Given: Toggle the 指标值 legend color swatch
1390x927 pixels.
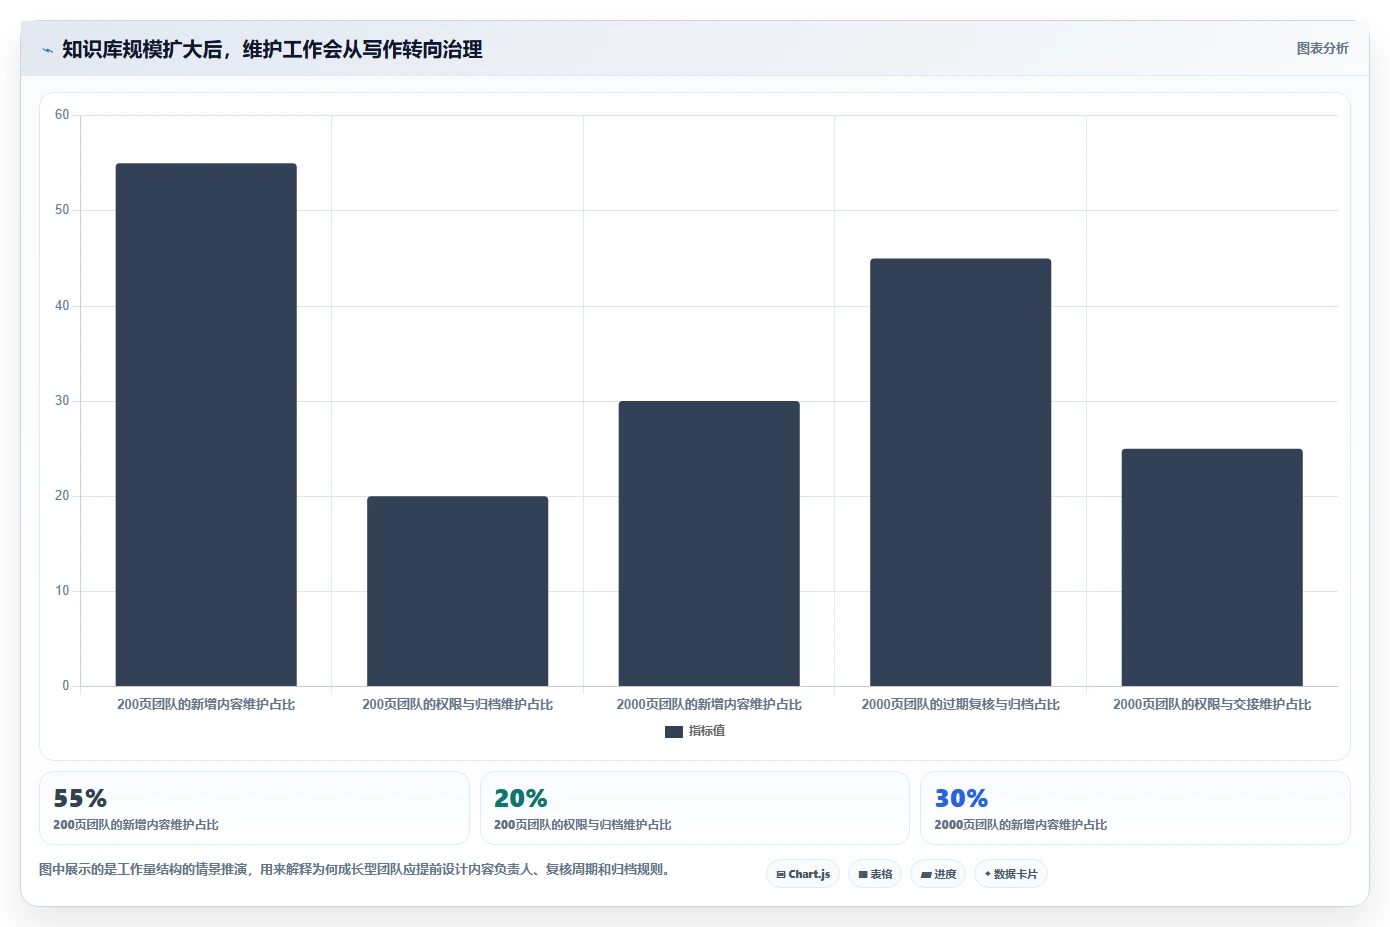Looking at the screenshot, I should pyautogui.click(x=674, y=732).
